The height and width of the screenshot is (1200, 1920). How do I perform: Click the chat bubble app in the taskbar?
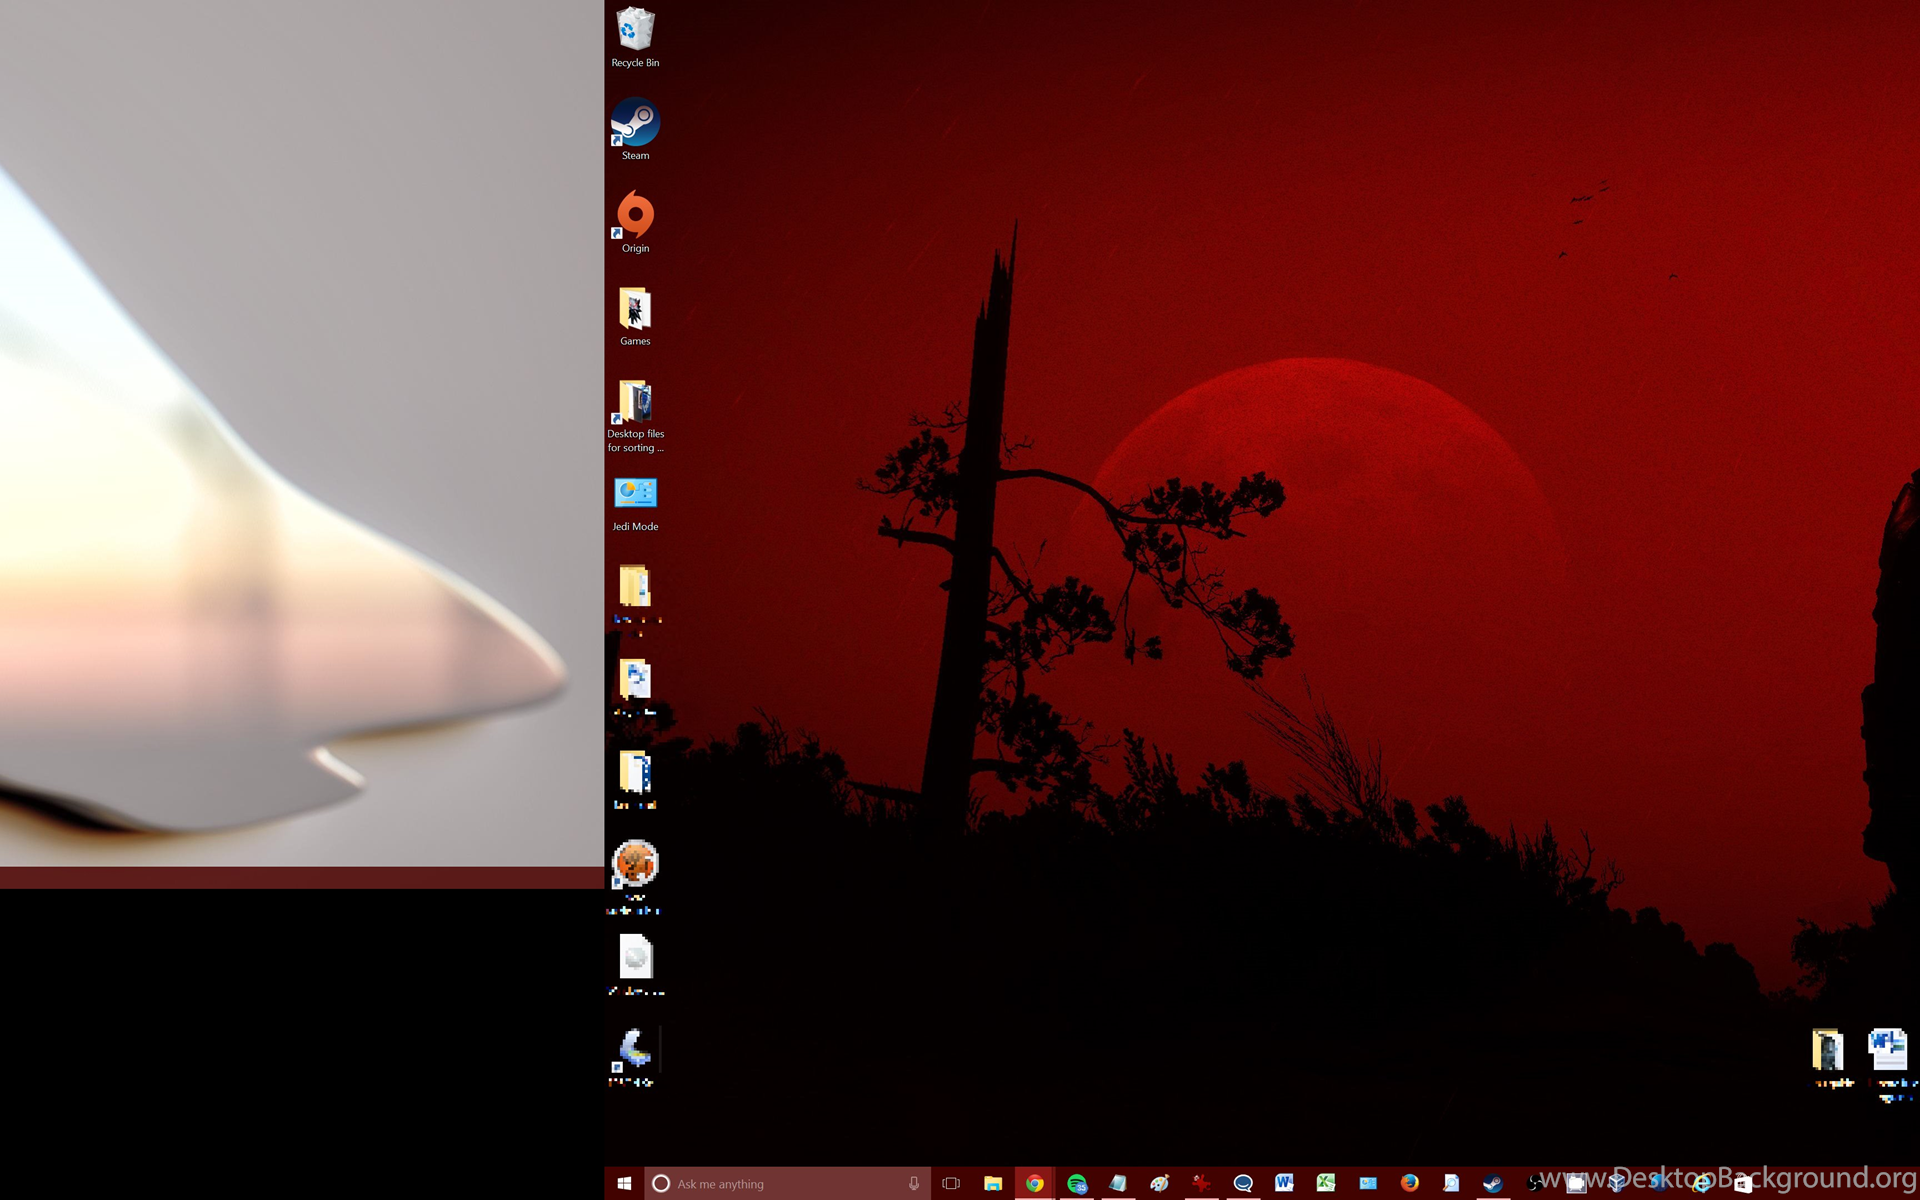[x=1243, y=1183]
